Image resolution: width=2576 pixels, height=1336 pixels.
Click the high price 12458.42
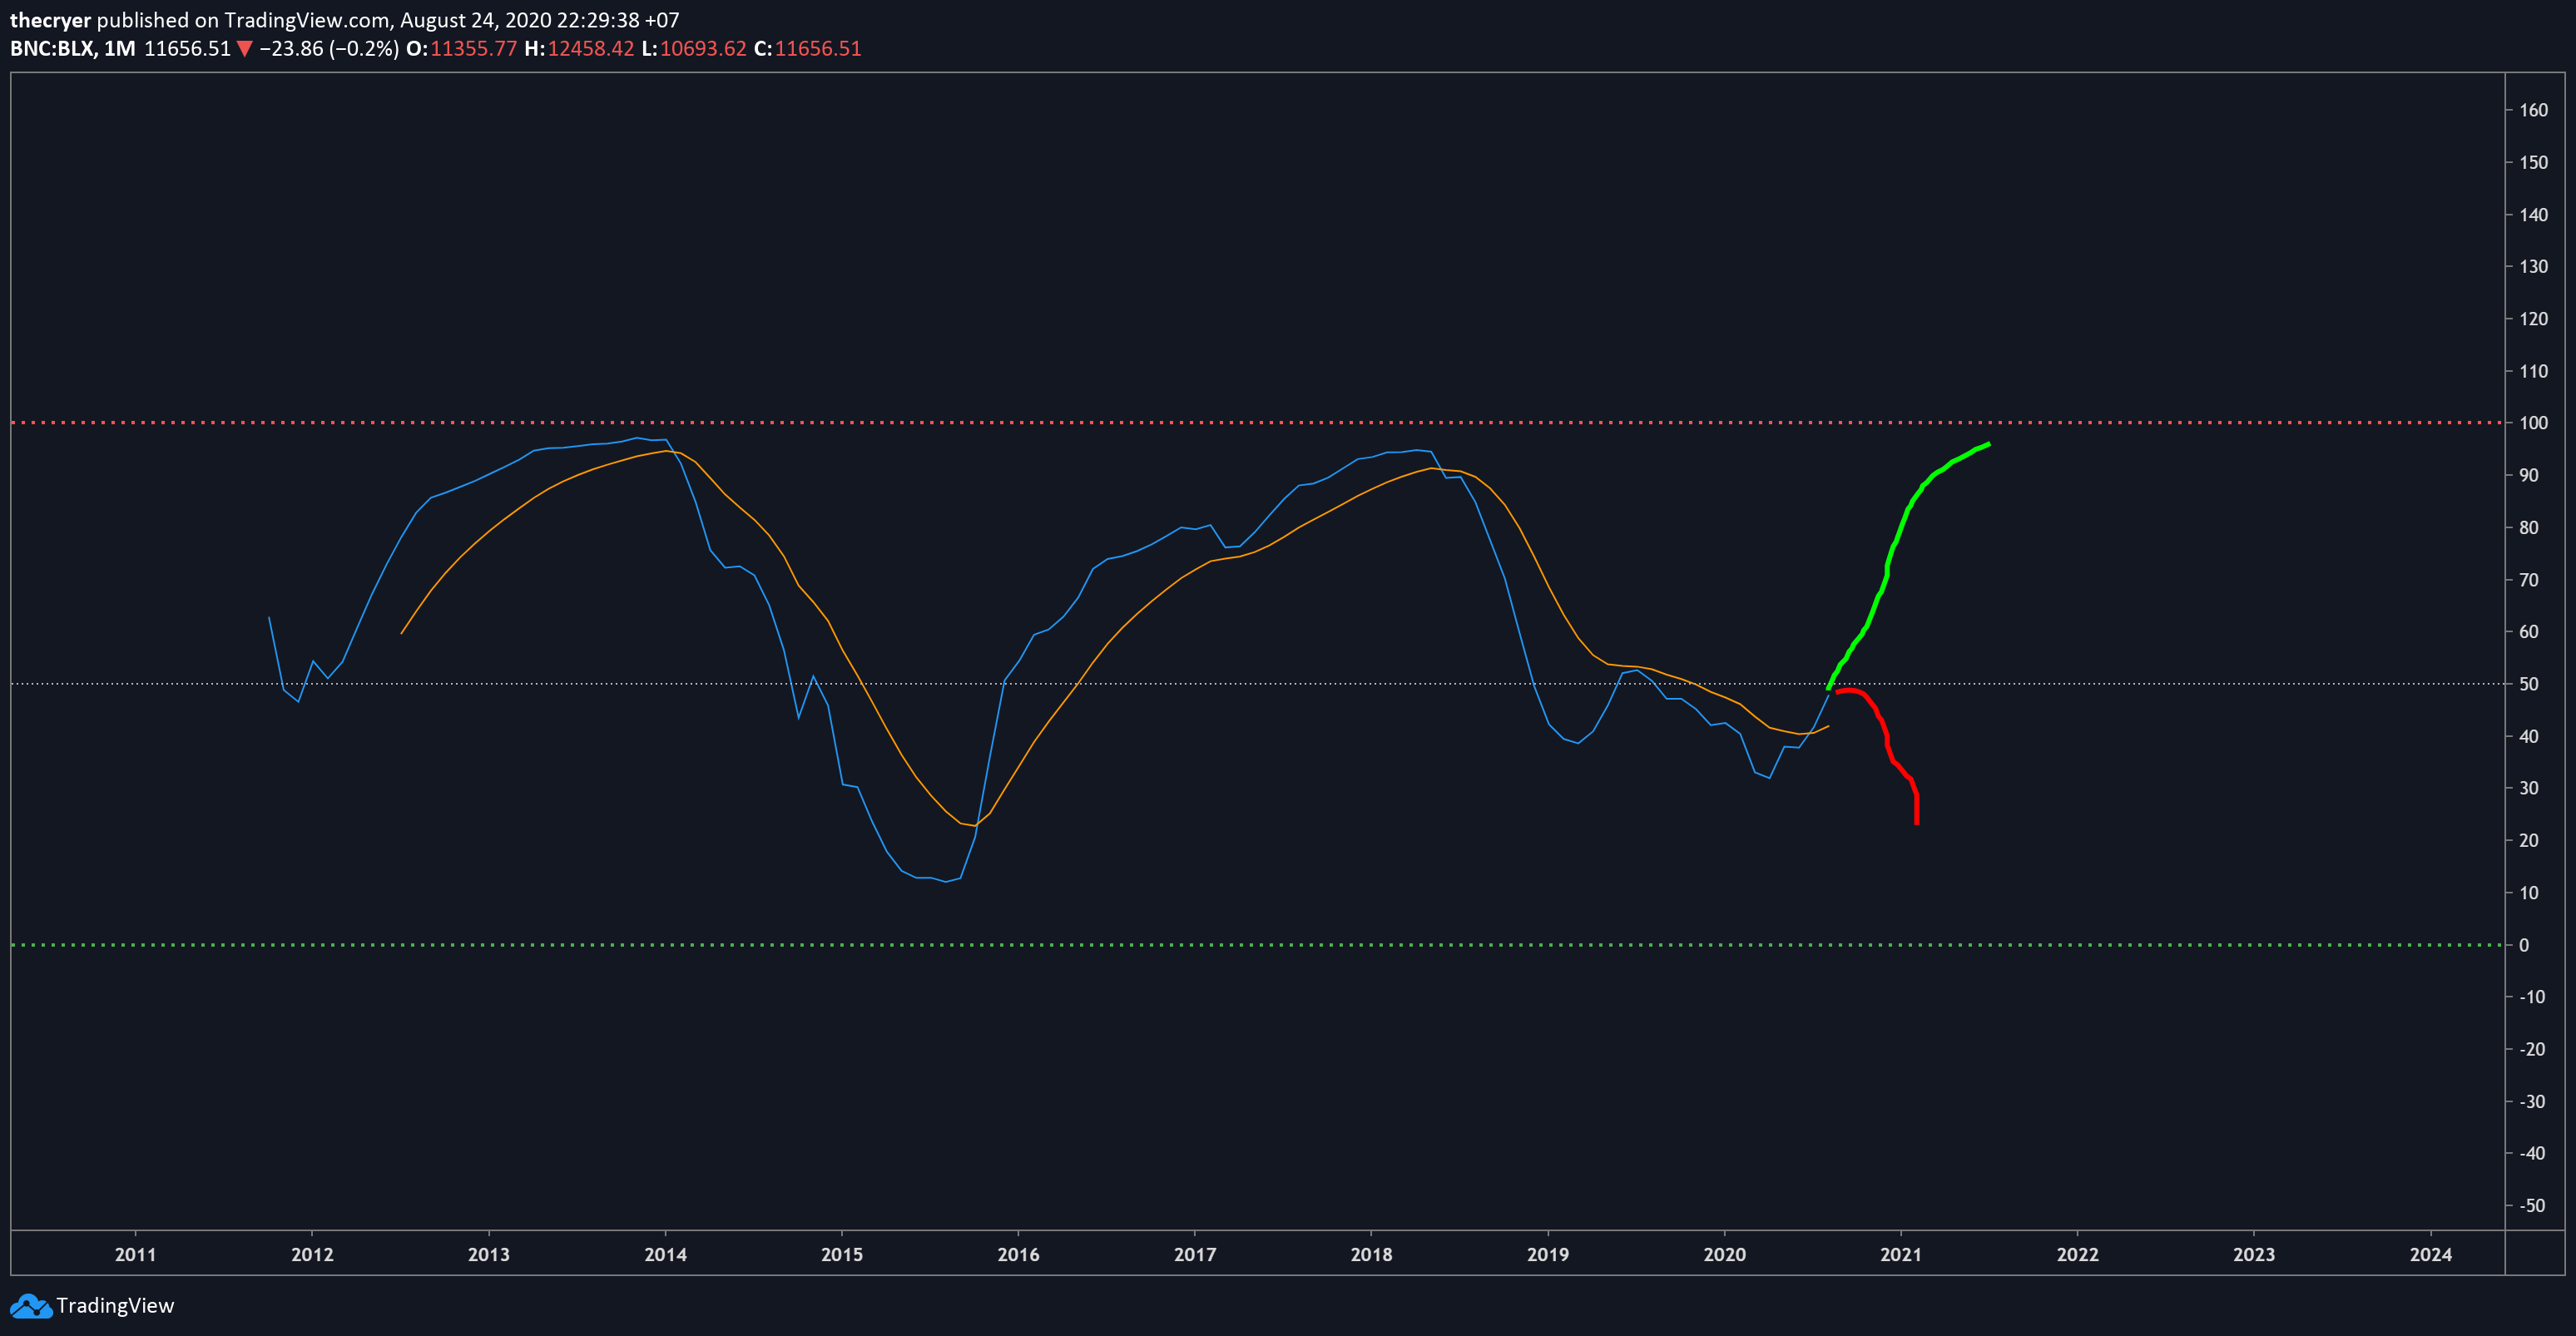590,49
